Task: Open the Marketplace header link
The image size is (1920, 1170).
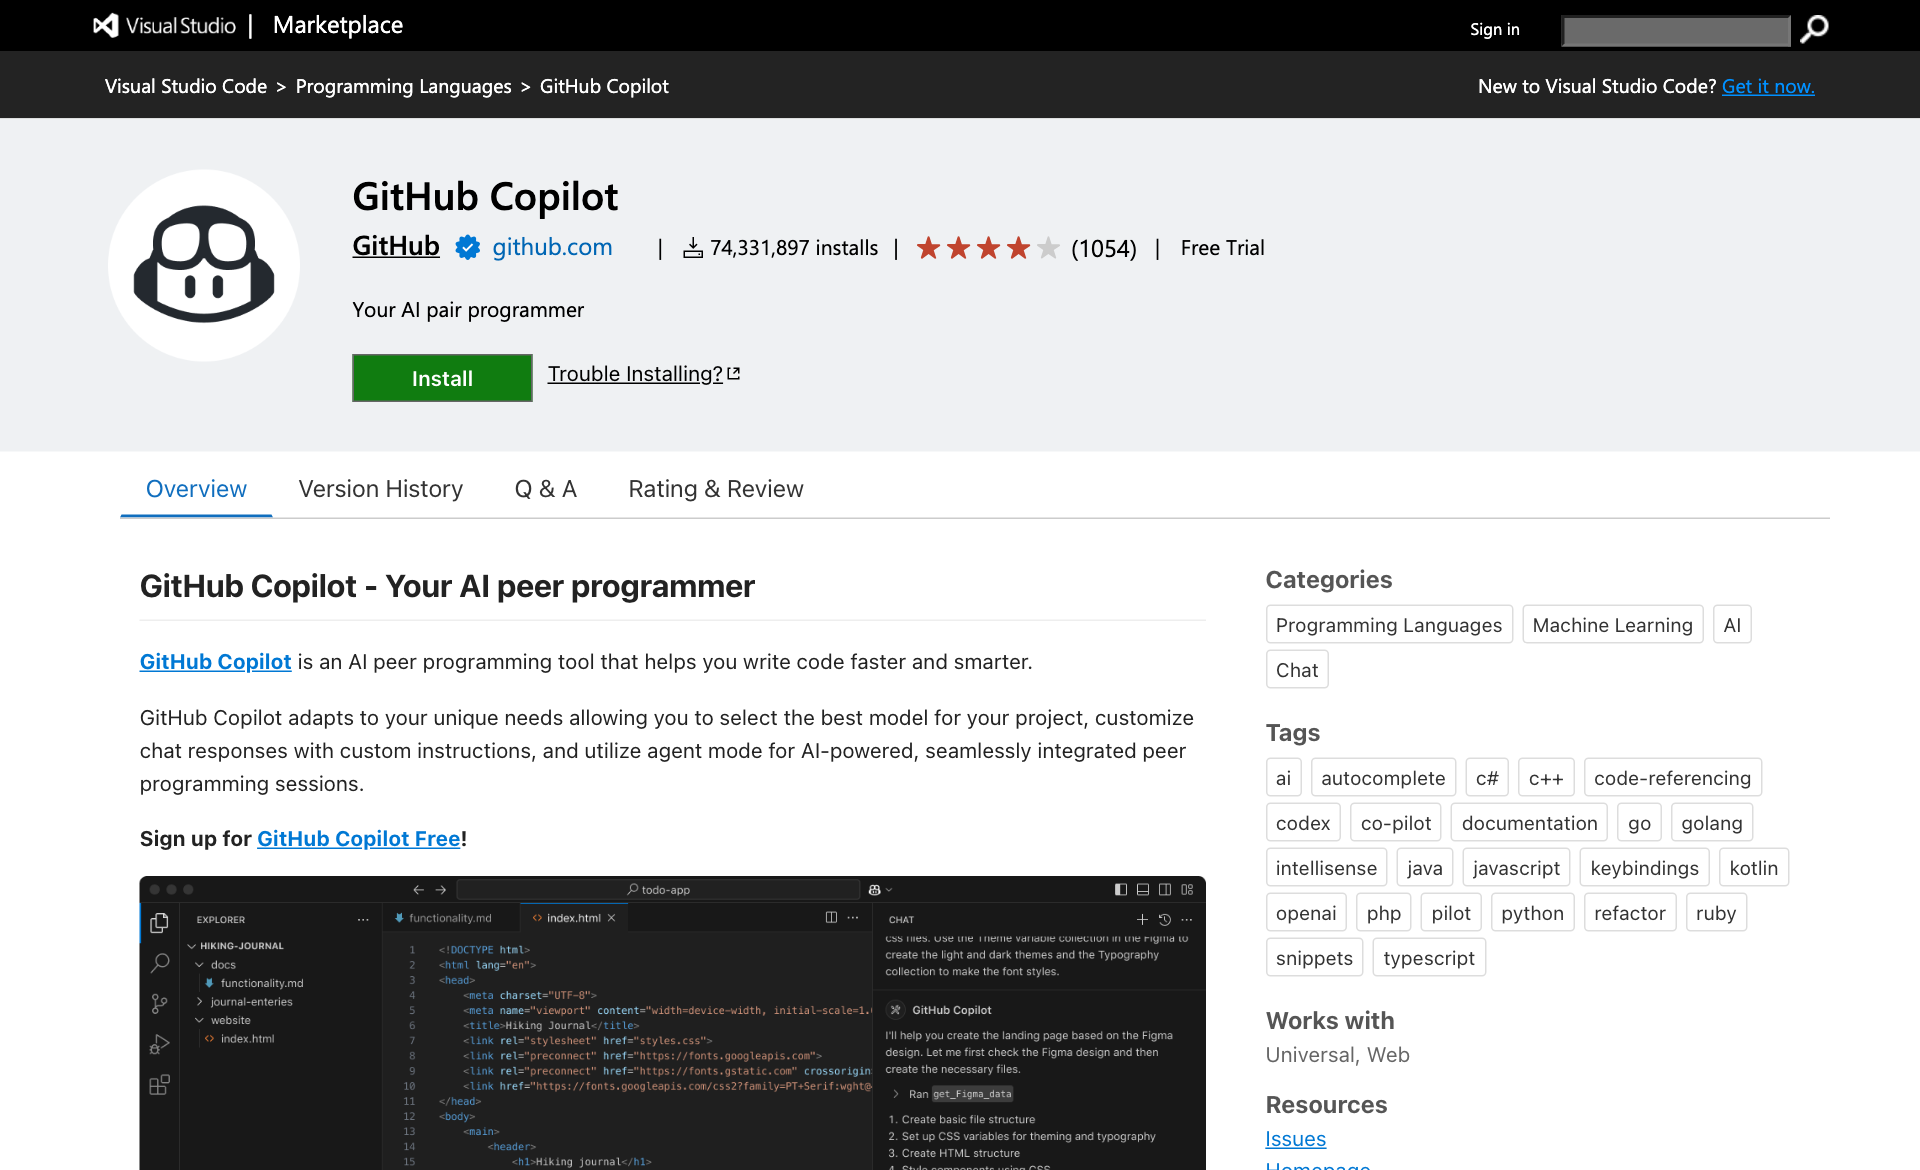Action: pyautogui.click(x=338, y=25)
